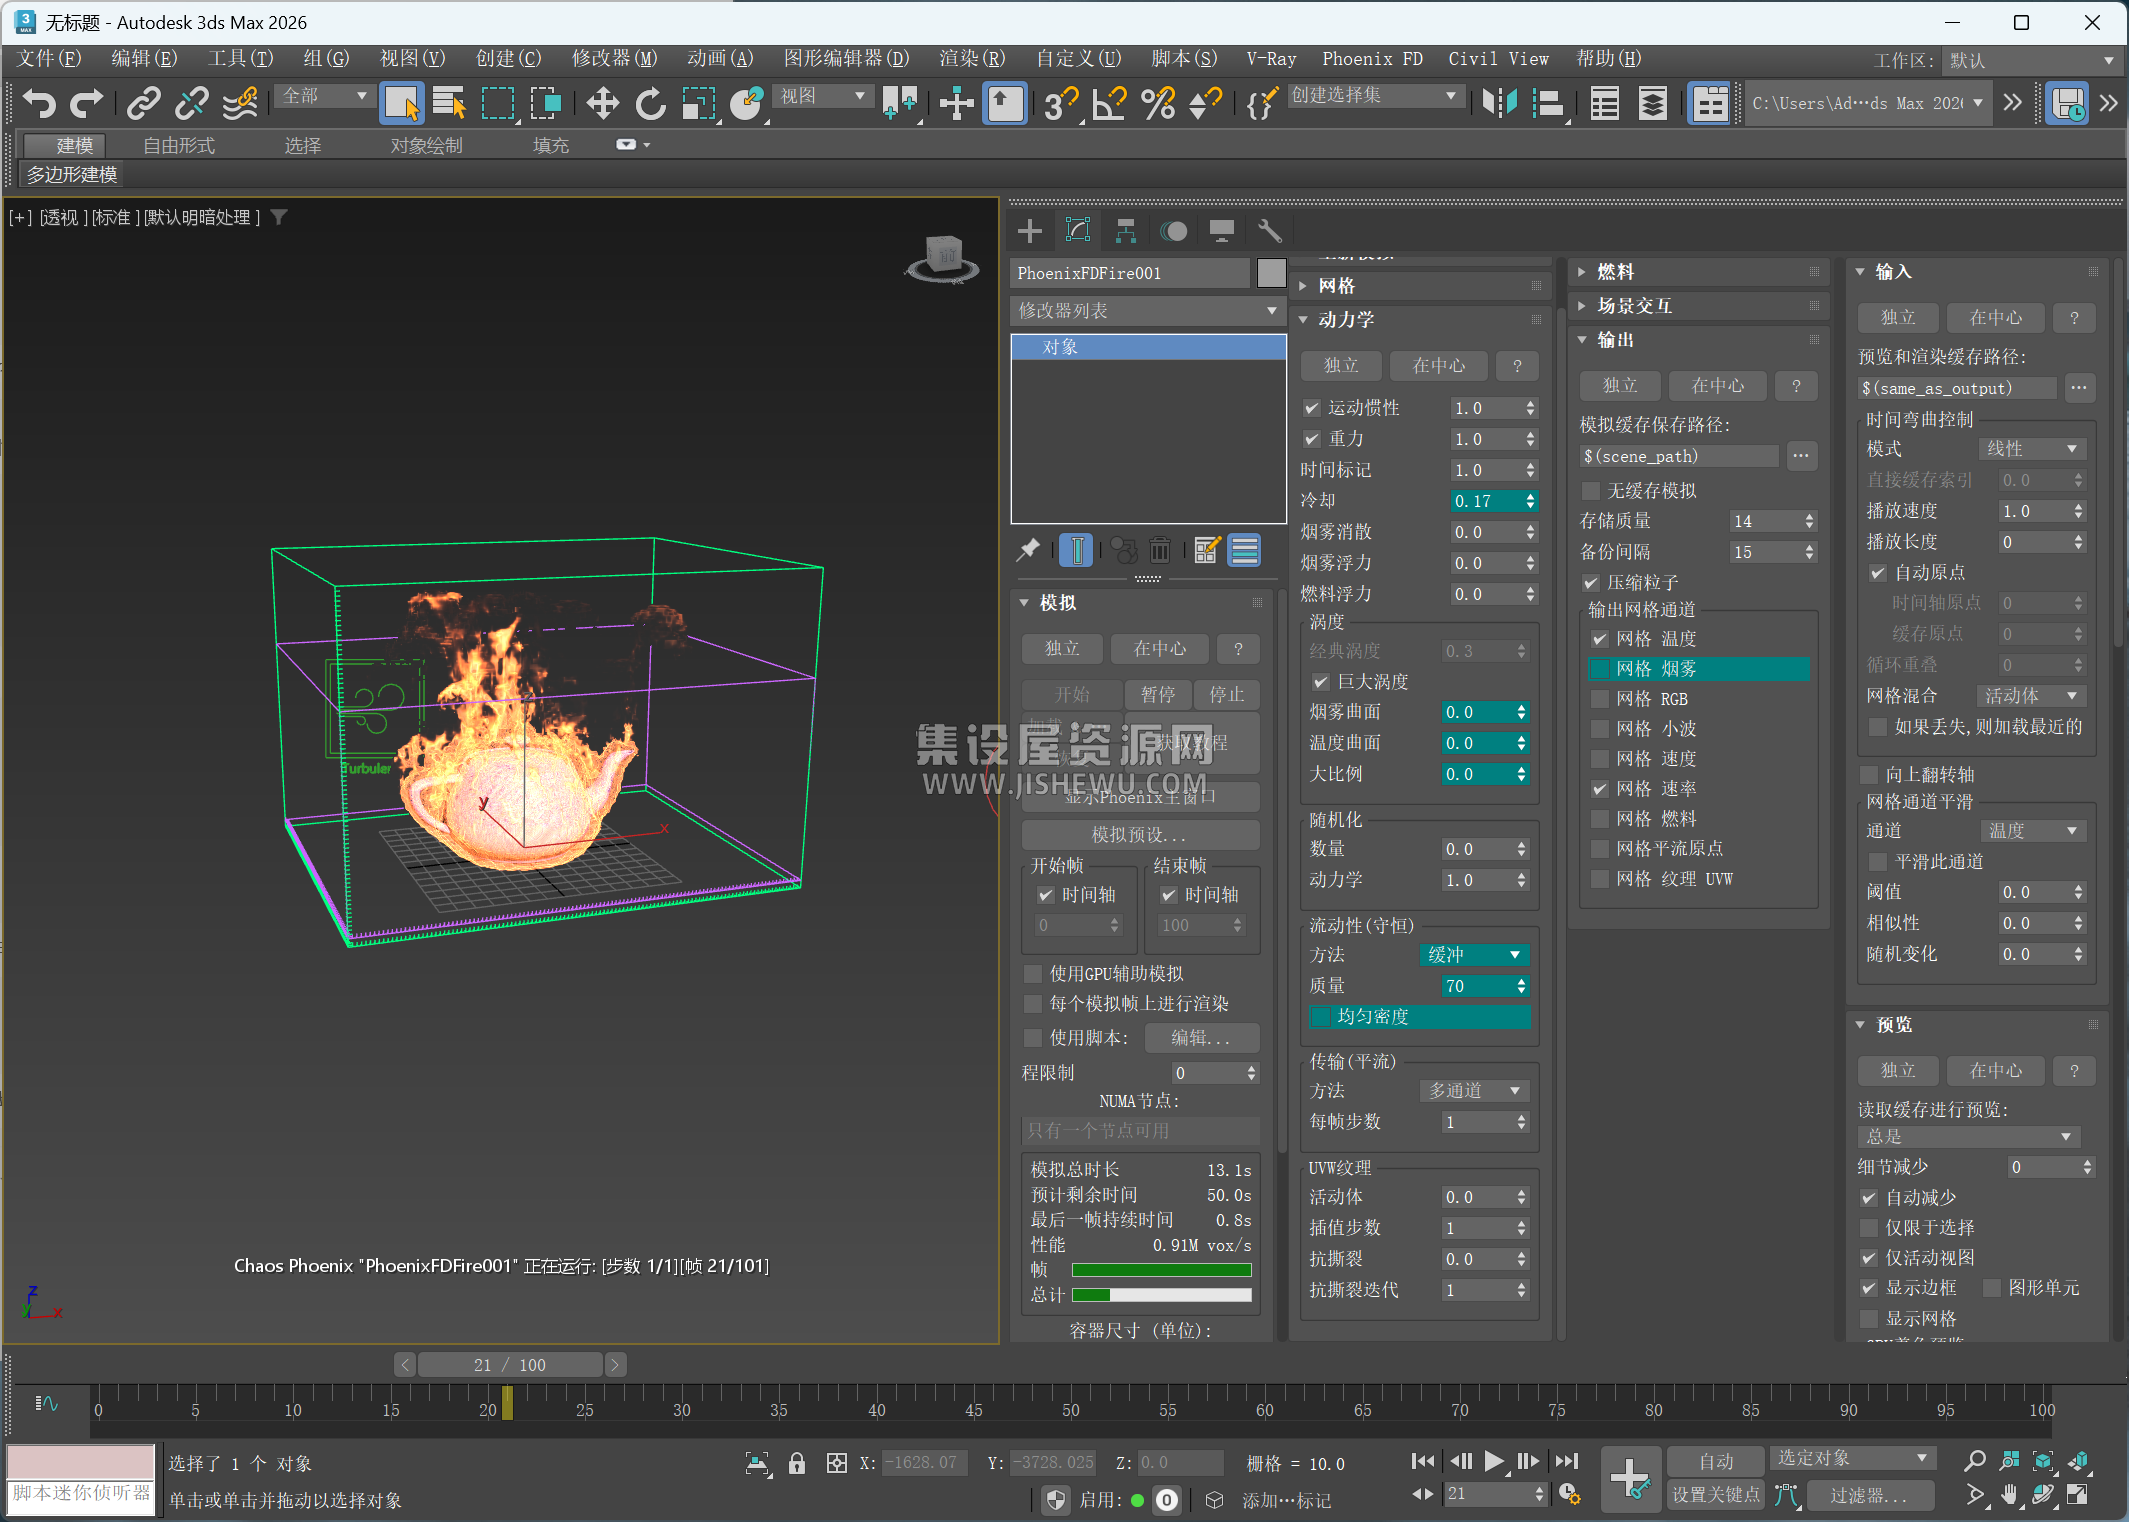The height and width of the screenshot is (1522, 2129).
Task: Open the 工作区 默认 dropdown
Action: 2032,60
